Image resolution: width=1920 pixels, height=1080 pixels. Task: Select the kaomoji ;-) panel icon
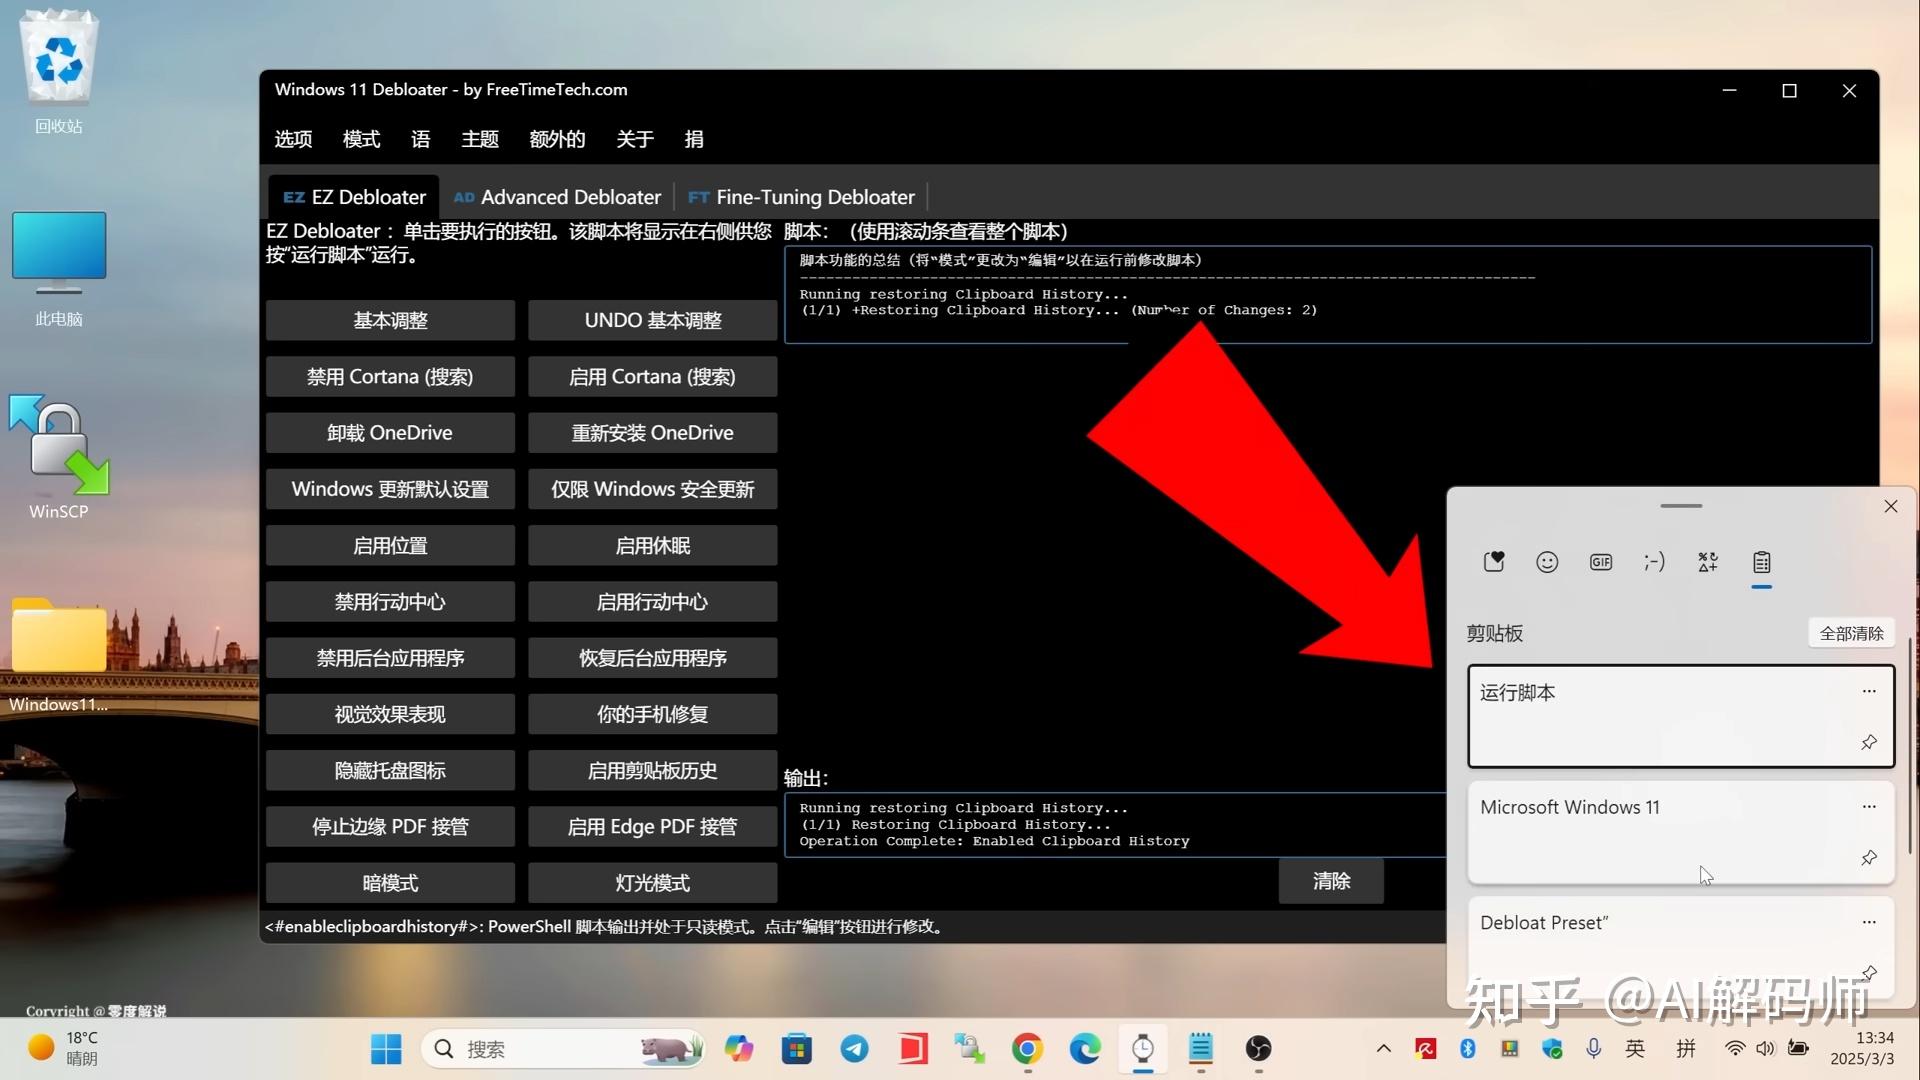[x=1653, y=562]
